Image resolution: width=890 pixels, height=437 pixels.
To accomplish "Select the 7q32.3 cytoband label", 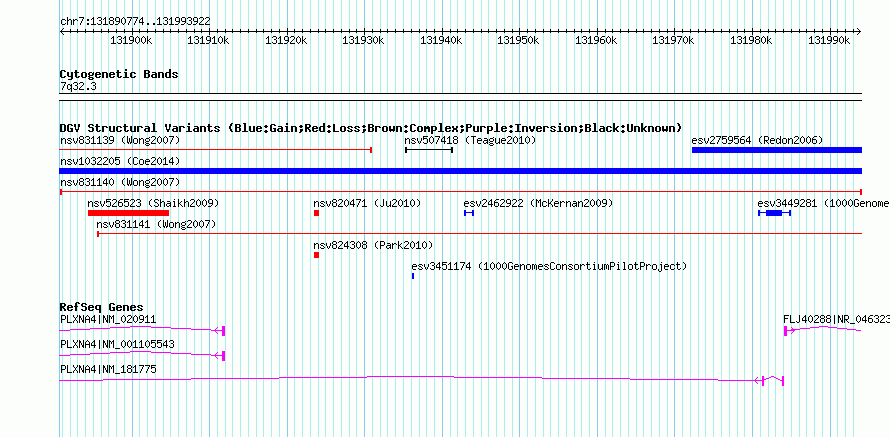I will (x=78, y=86).
